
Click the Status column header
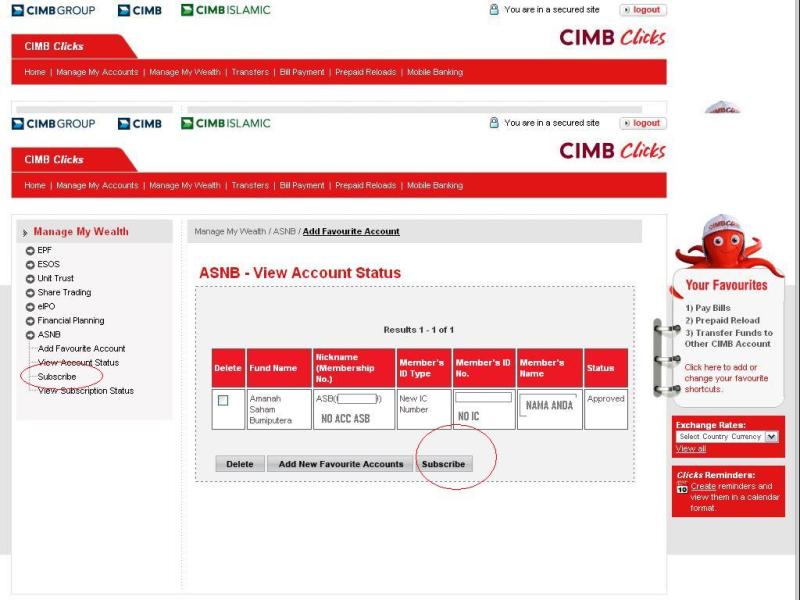606,368
